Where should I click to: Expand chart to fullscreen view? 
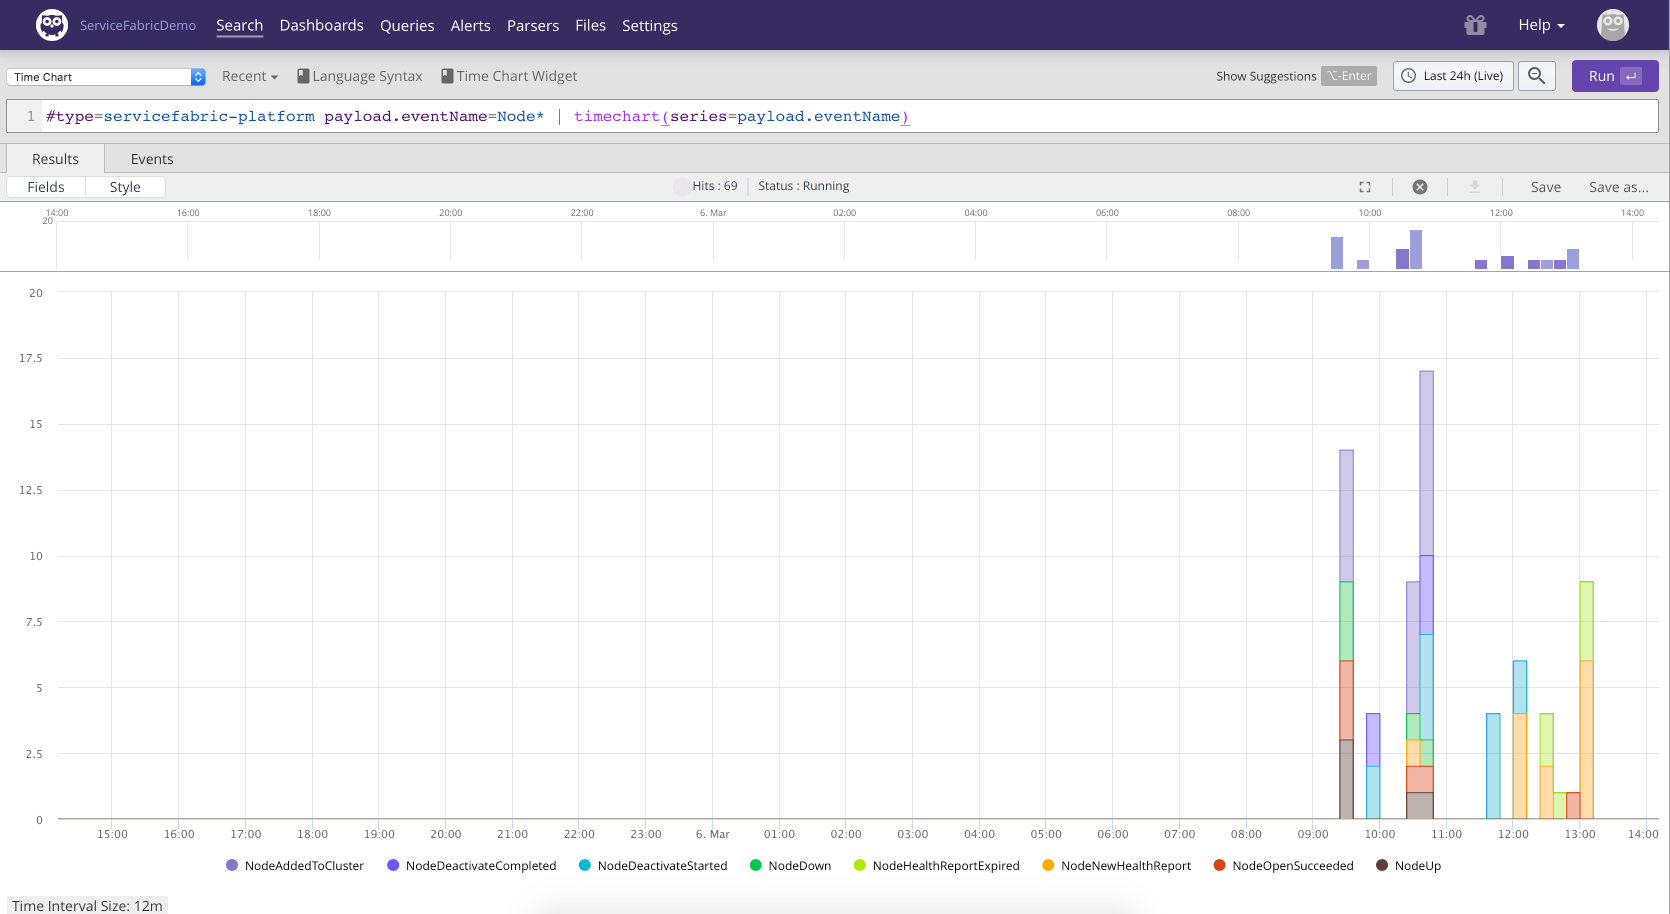(x=1365, y=187)
